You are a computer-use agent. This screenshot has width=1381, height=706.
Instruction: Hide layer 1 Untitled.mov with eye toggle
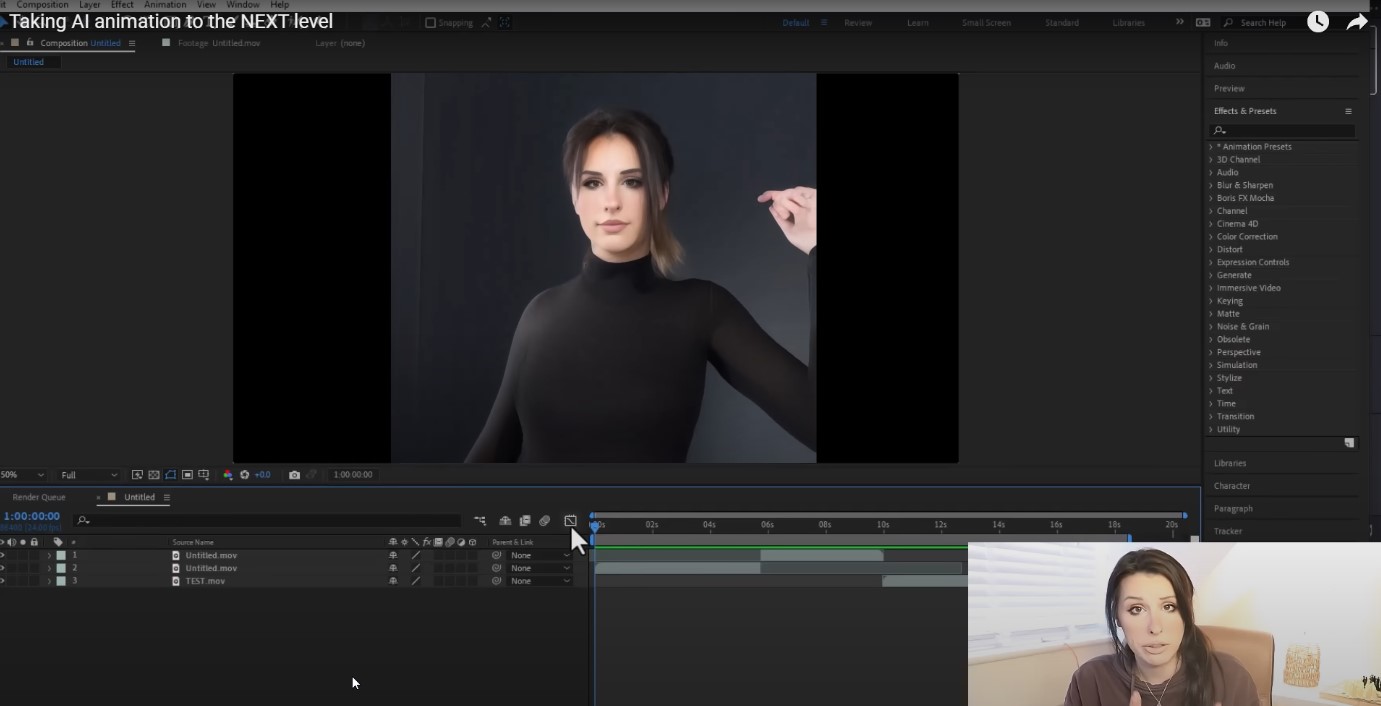pos(3,555)
